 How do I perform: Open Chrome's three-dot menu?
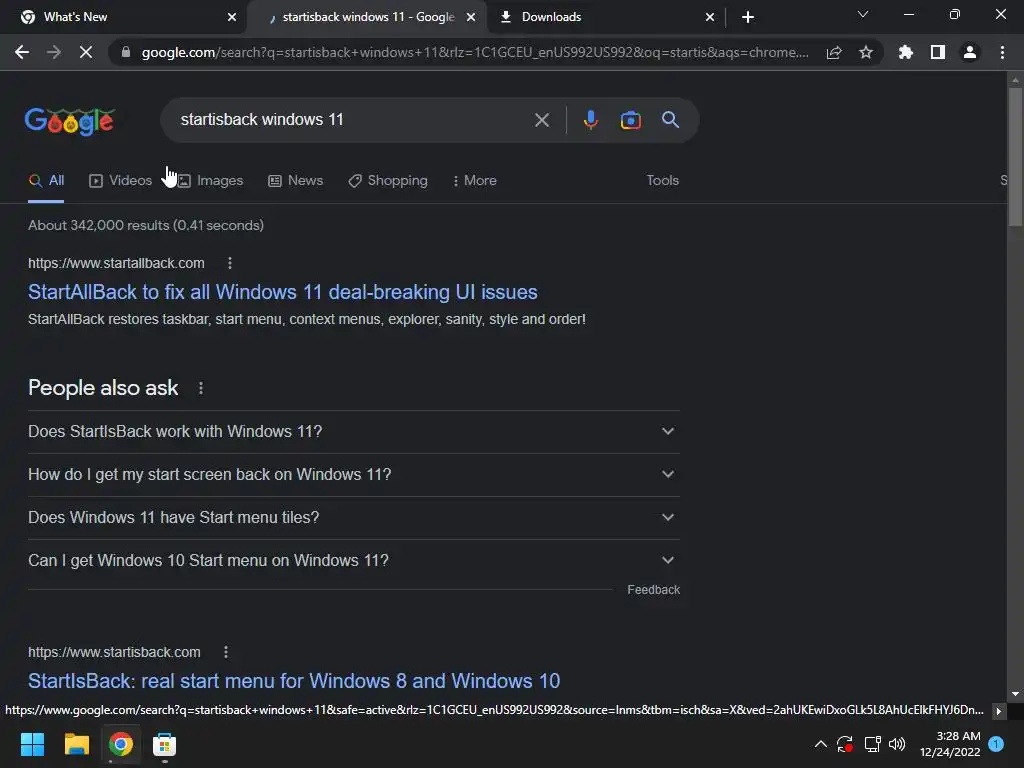click(x=1002, y=52)
